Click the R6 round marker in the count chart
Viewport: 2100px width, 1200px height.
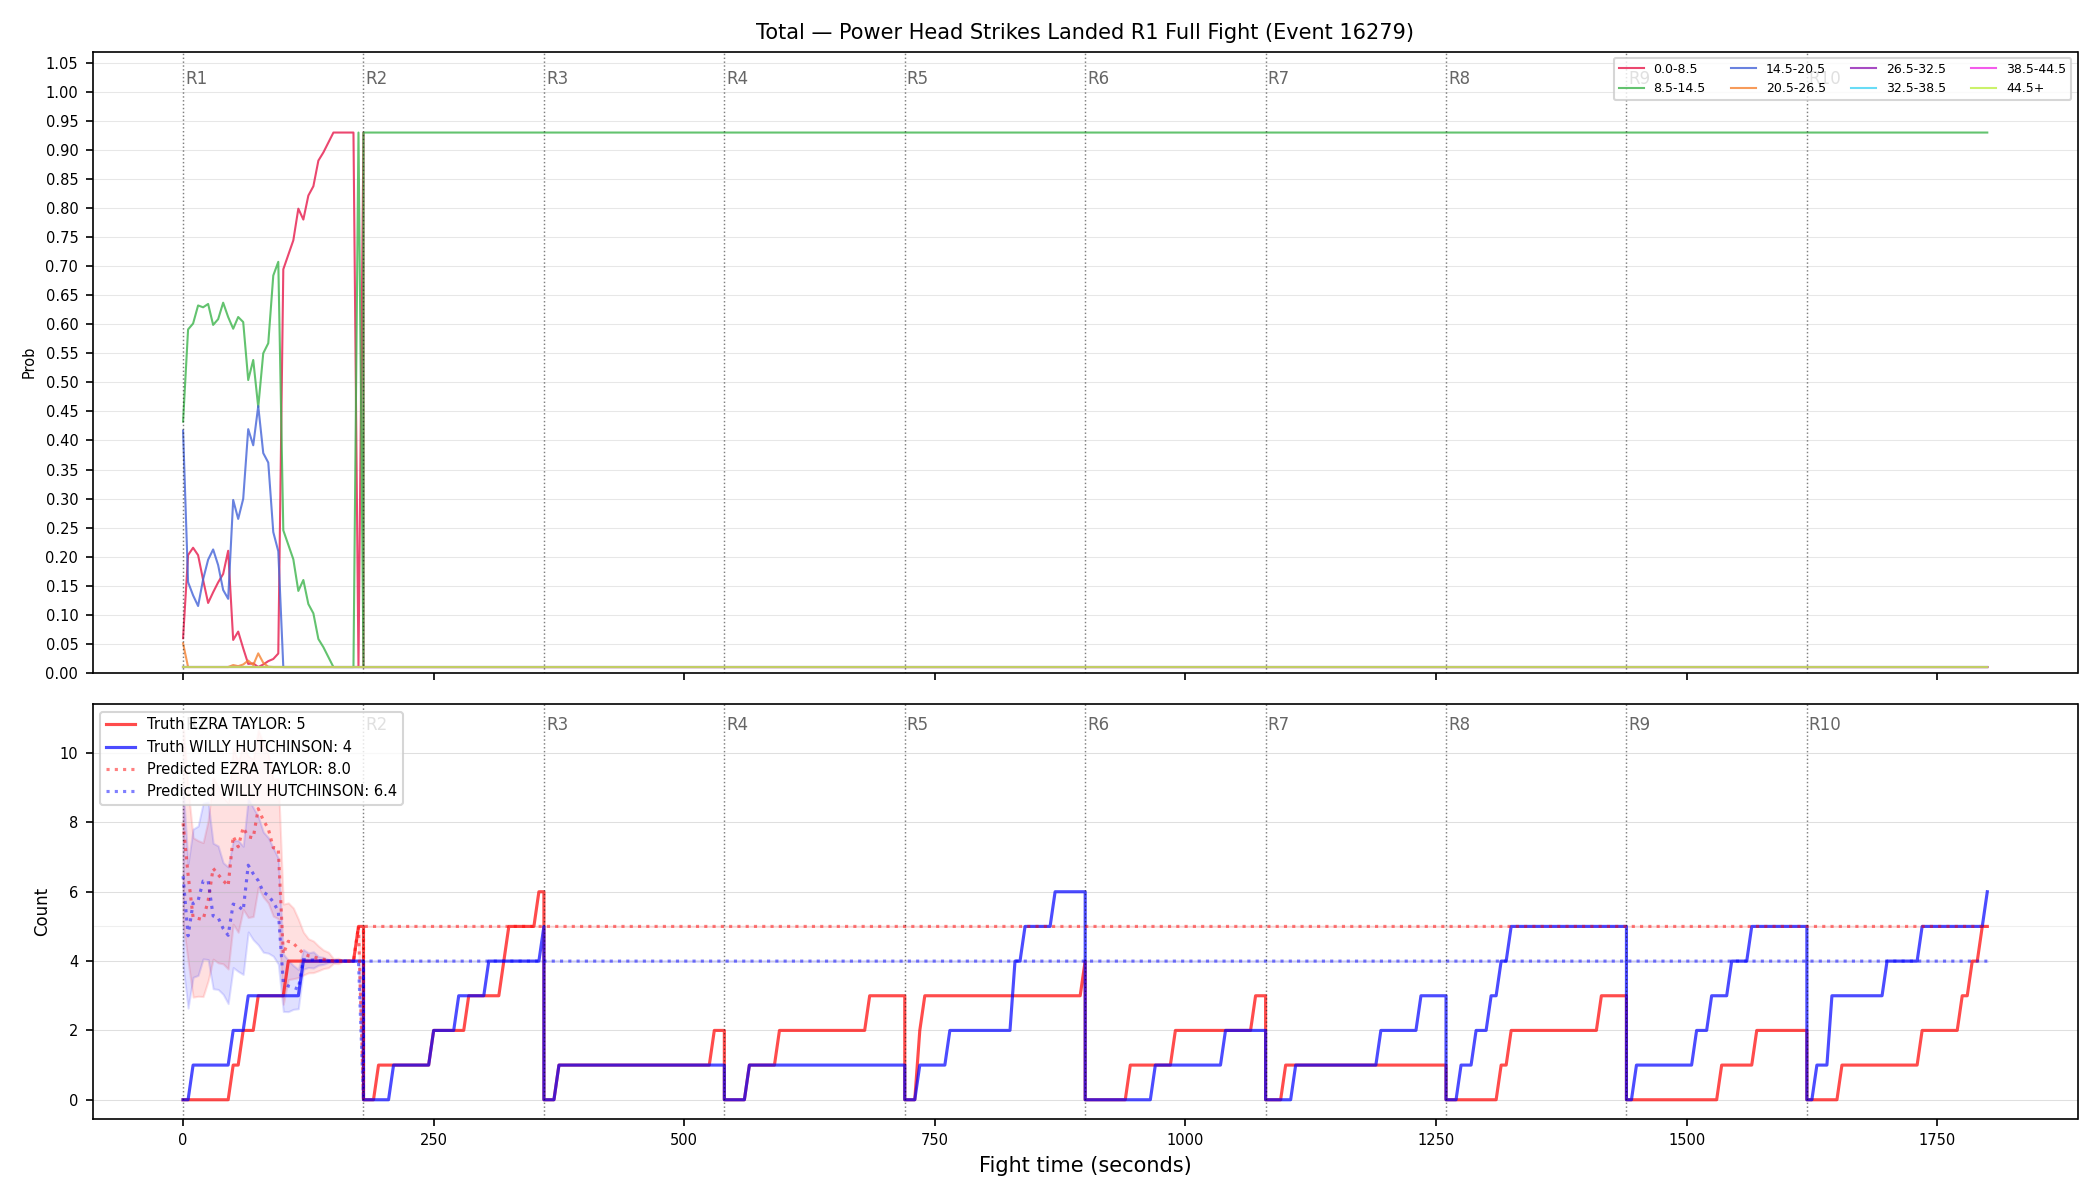(1098, 724)
